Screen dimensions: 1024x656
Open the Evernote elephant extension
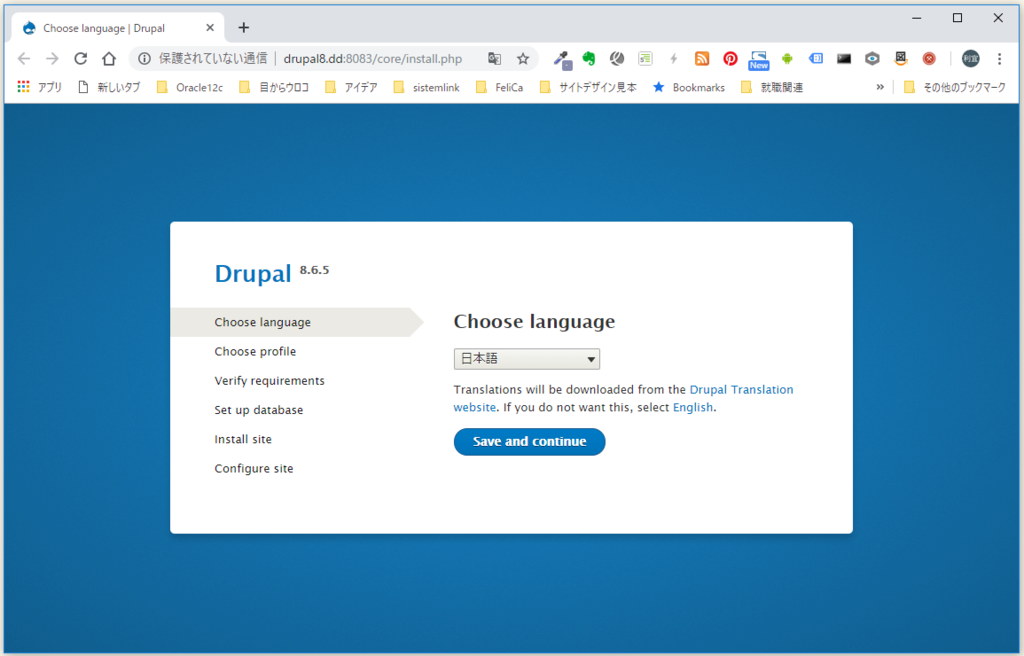[x=589, y=59]
